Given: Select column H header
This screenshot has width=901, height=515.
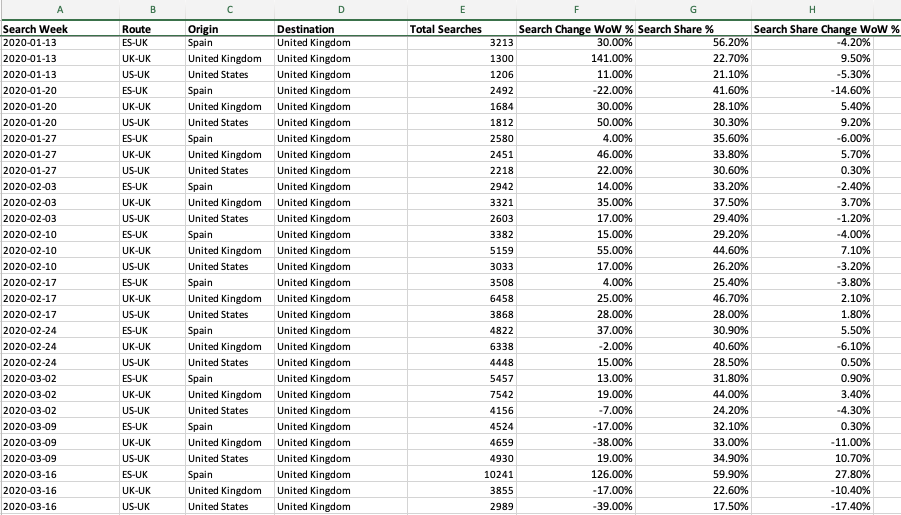Looking at the screenshot, I should click(812, 9).
